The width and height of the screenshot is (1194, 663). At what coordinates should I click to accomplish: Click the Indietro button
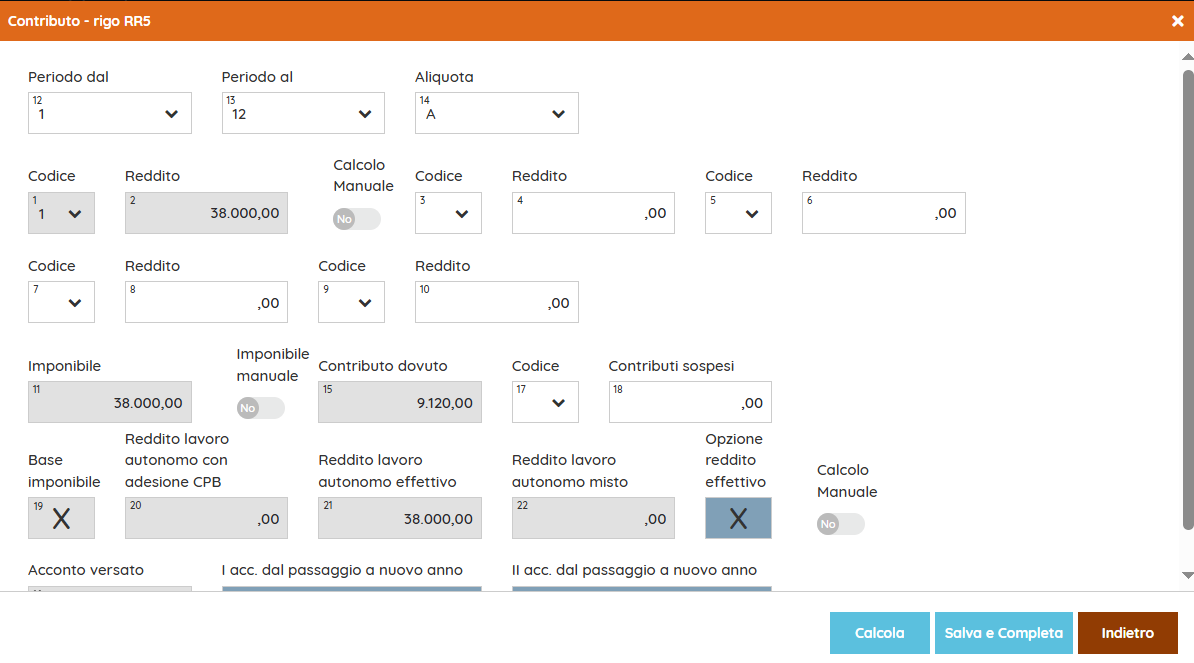1128,633
